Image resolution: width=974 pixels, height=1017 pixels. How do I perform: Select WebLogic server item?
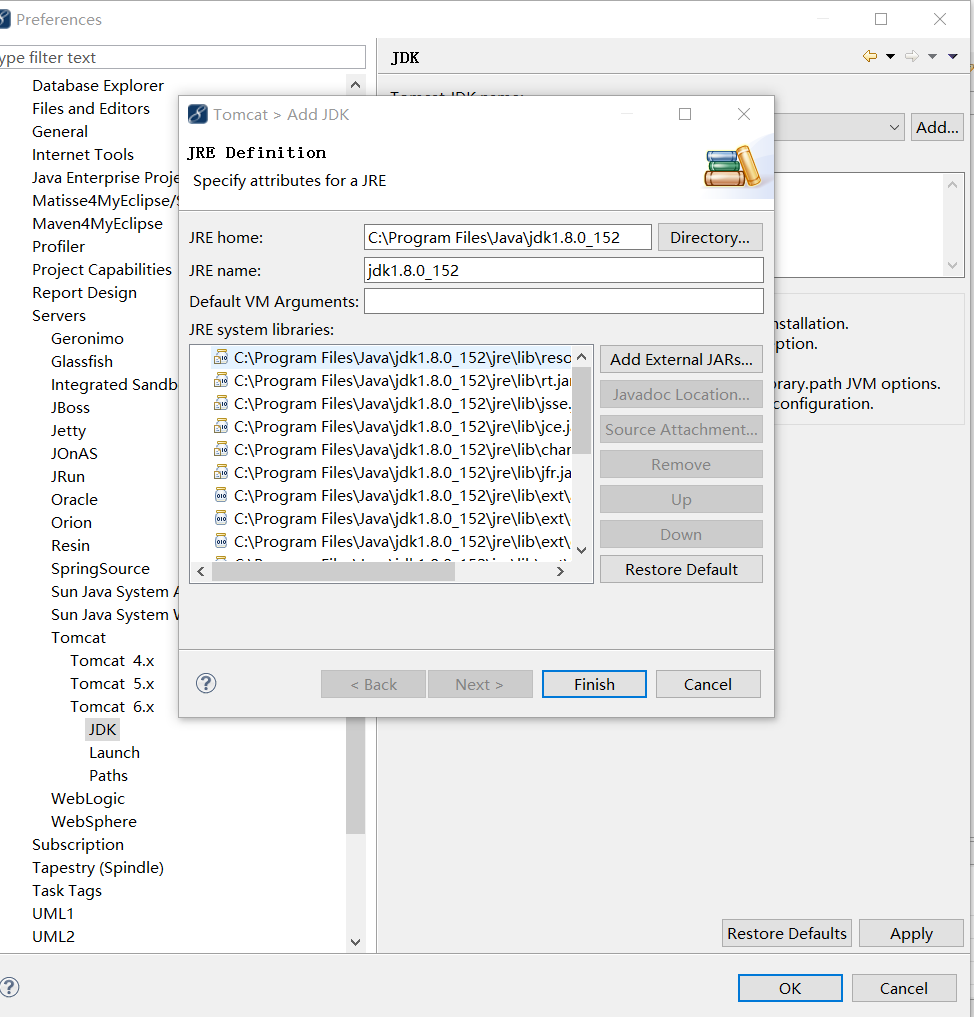[x=88, y=799]
